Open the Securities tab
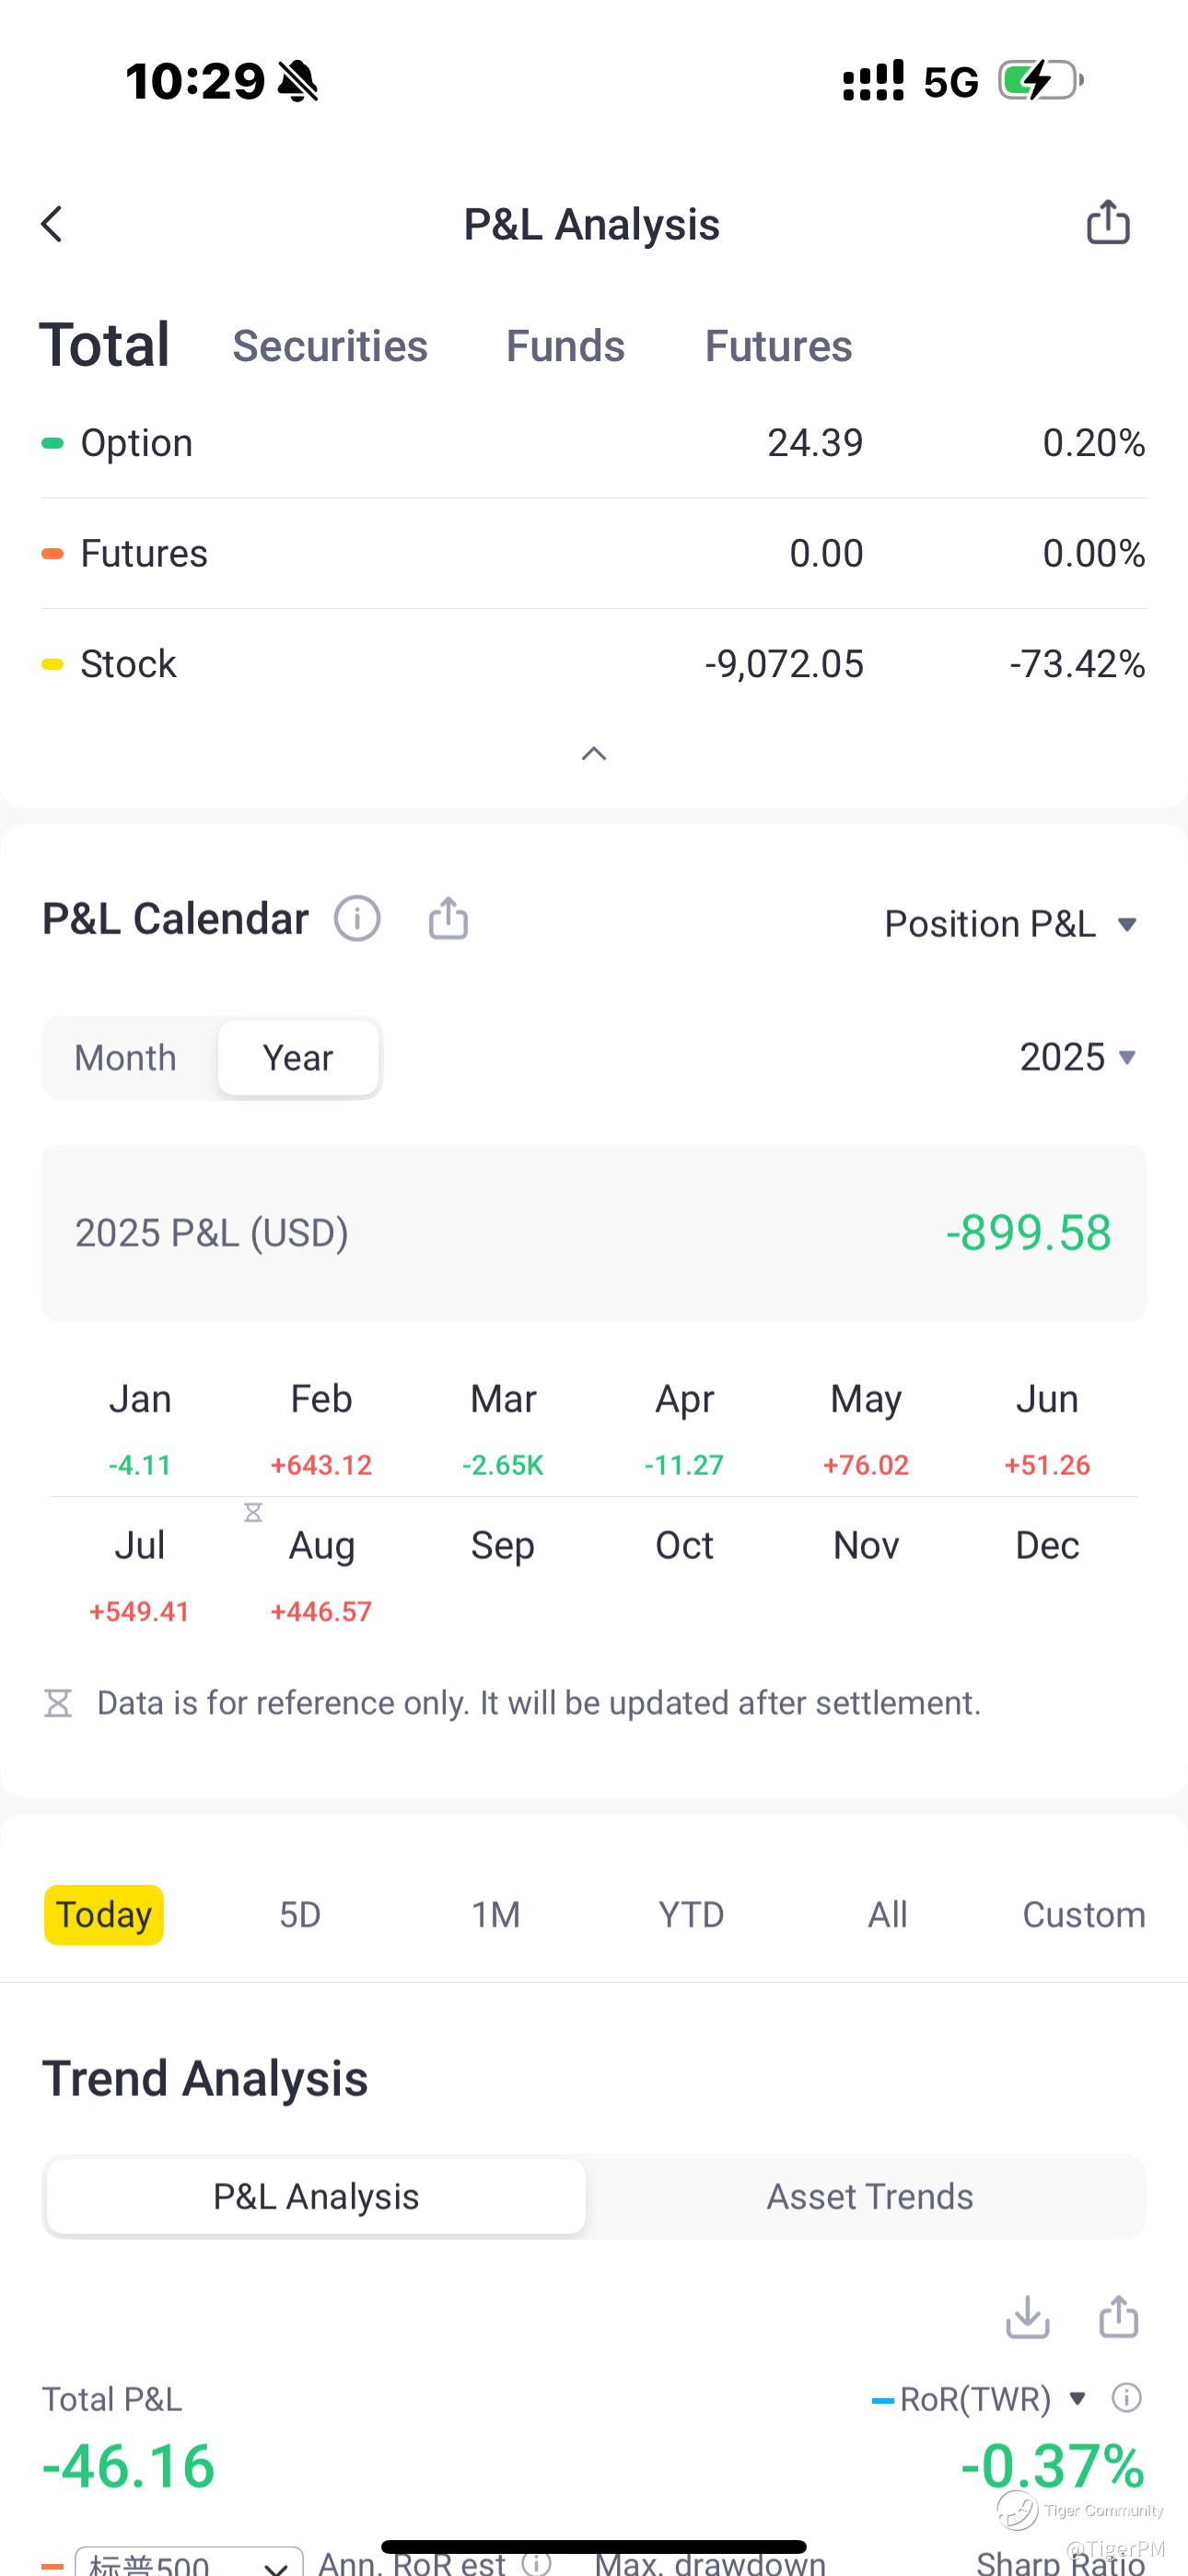Image resolution: width=1188 pixels, height=2576 pixels. pyautogui.click(x=330, y=346)
